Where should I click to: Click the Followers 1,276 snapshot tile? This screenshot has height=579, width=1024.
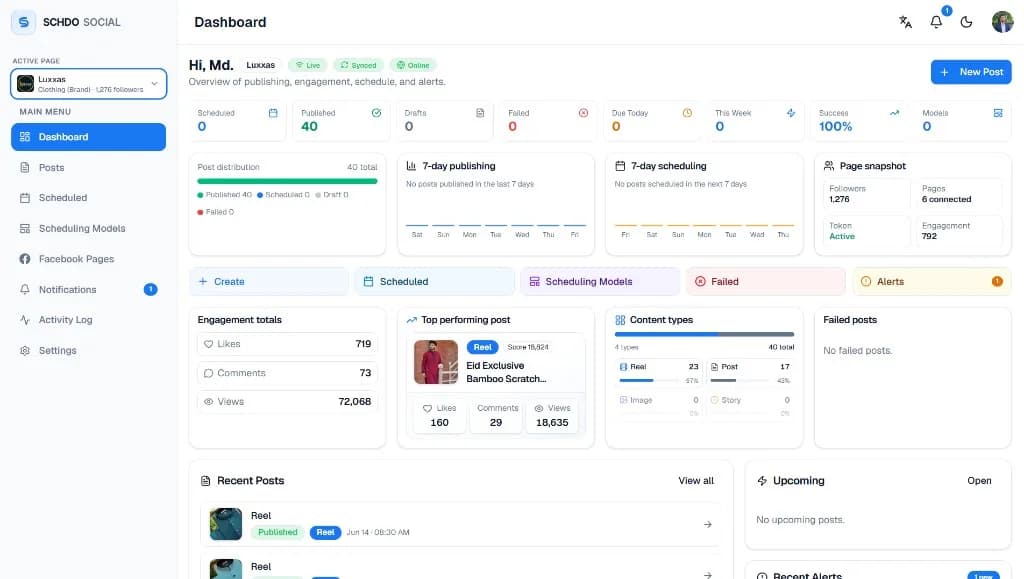(866, 194)
